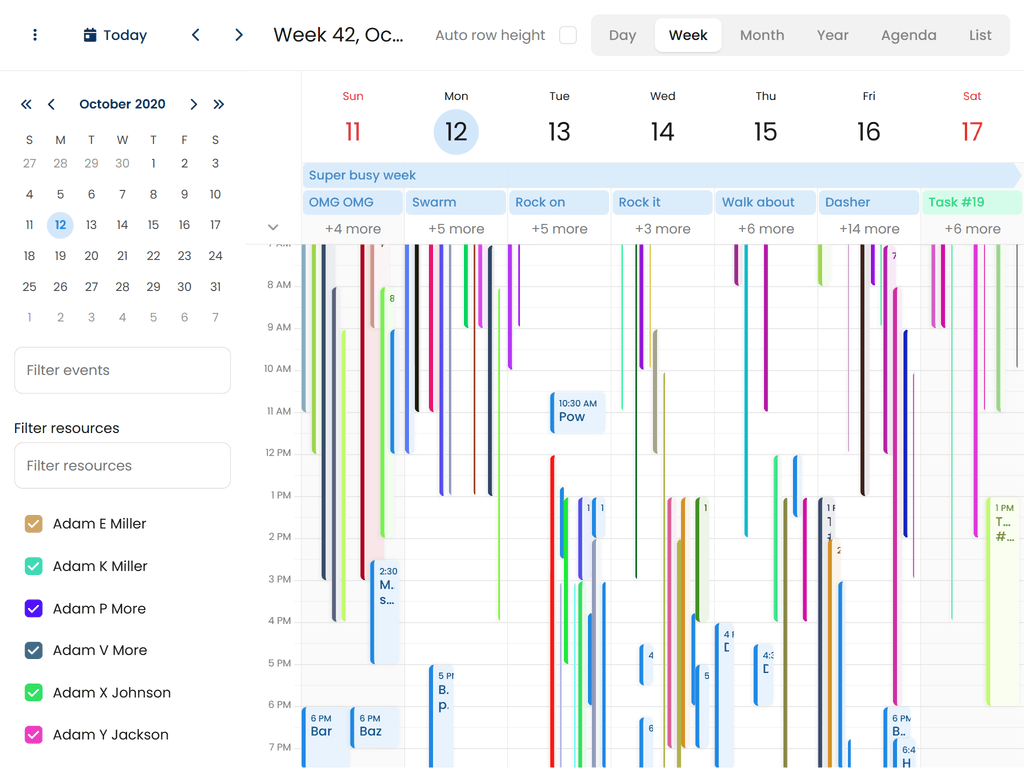Go to September with mini-calendar left arrow

pos(51,104)
